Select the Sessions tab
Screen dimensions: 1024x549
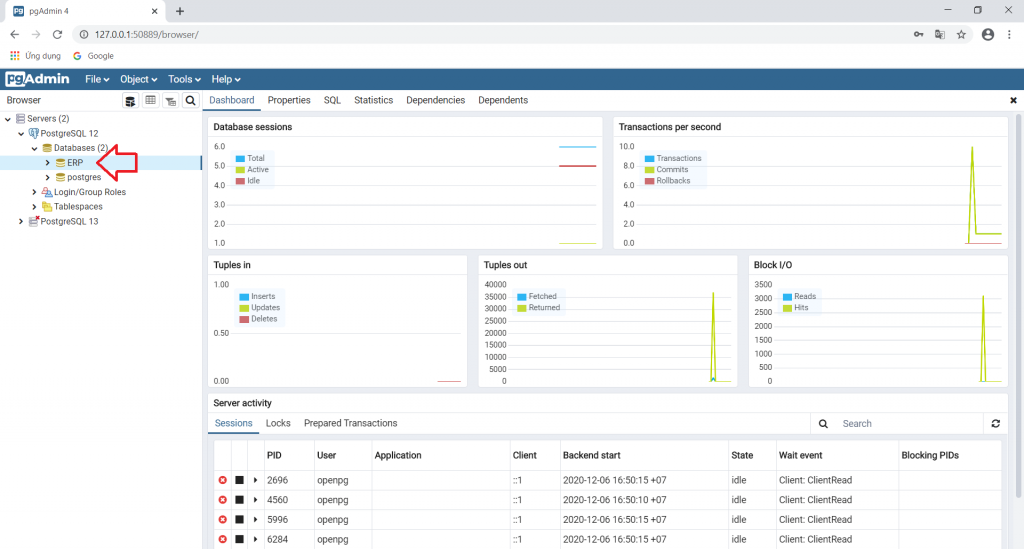click(x=233, y=424)
